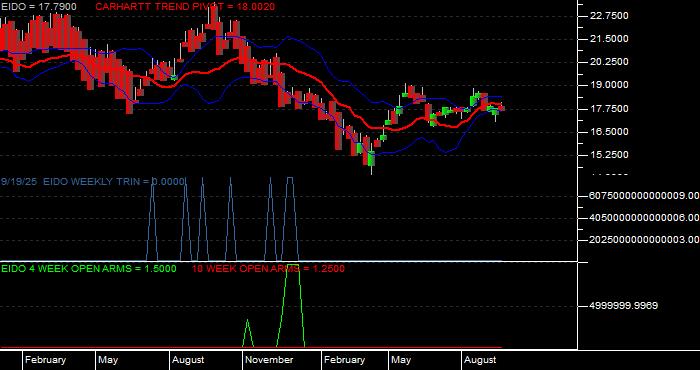Click the tall green ARMS spike peak
This screenshot has height=370, width=700.
292,266
